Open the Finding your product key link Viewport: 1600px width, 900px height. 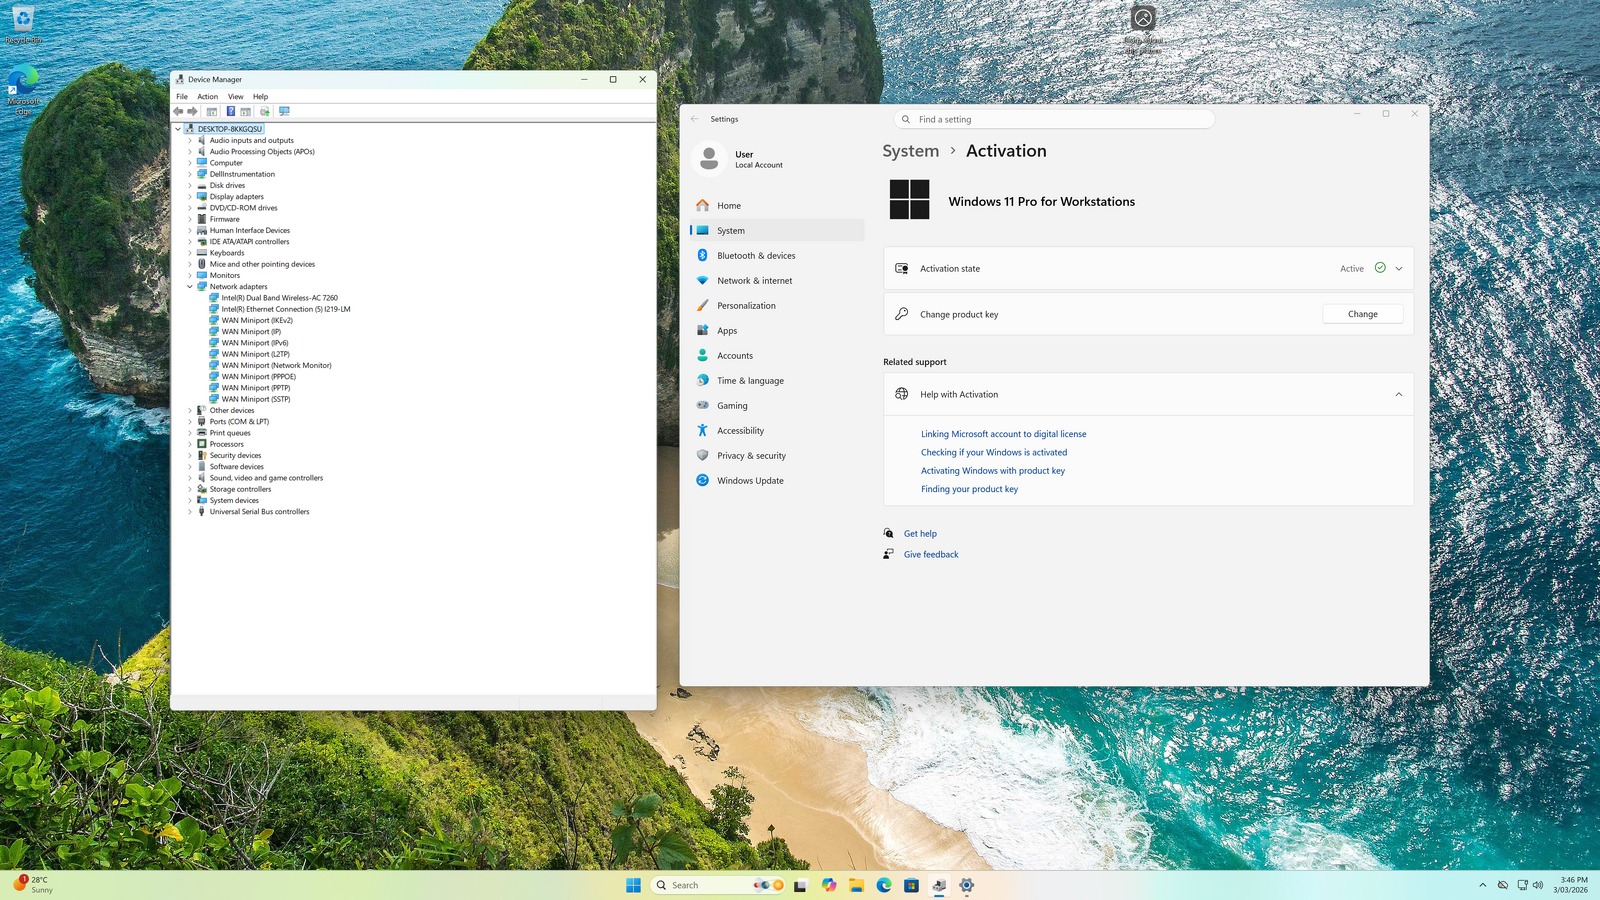pyautogui.click(x=969, y=489)
